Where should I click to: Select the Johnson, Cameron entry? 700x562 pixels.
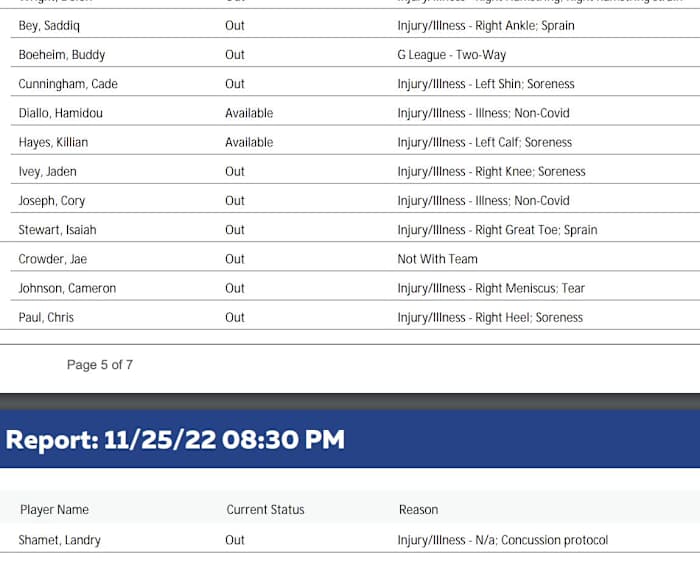coord(67,288)
